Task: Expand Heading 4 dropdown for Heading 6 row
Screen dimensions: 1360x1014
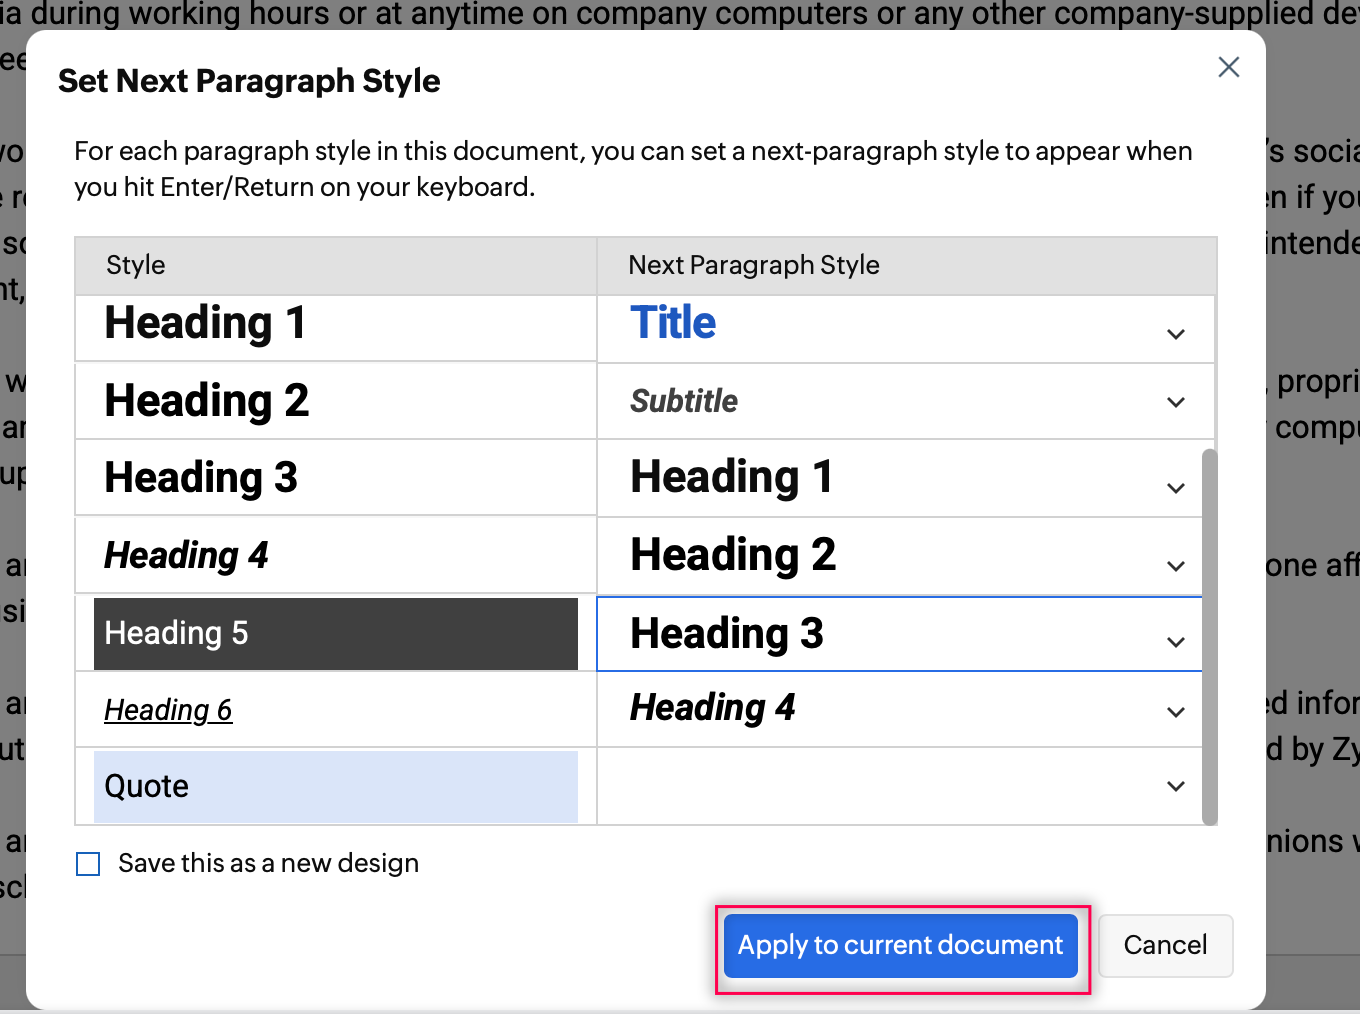Action: 1175,712
